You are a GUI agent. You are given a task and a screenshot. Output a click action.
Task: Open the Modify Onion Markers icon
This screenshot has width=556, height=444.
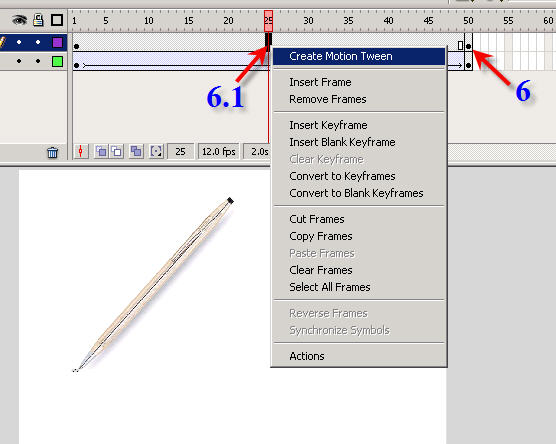(x=156, y=152)
